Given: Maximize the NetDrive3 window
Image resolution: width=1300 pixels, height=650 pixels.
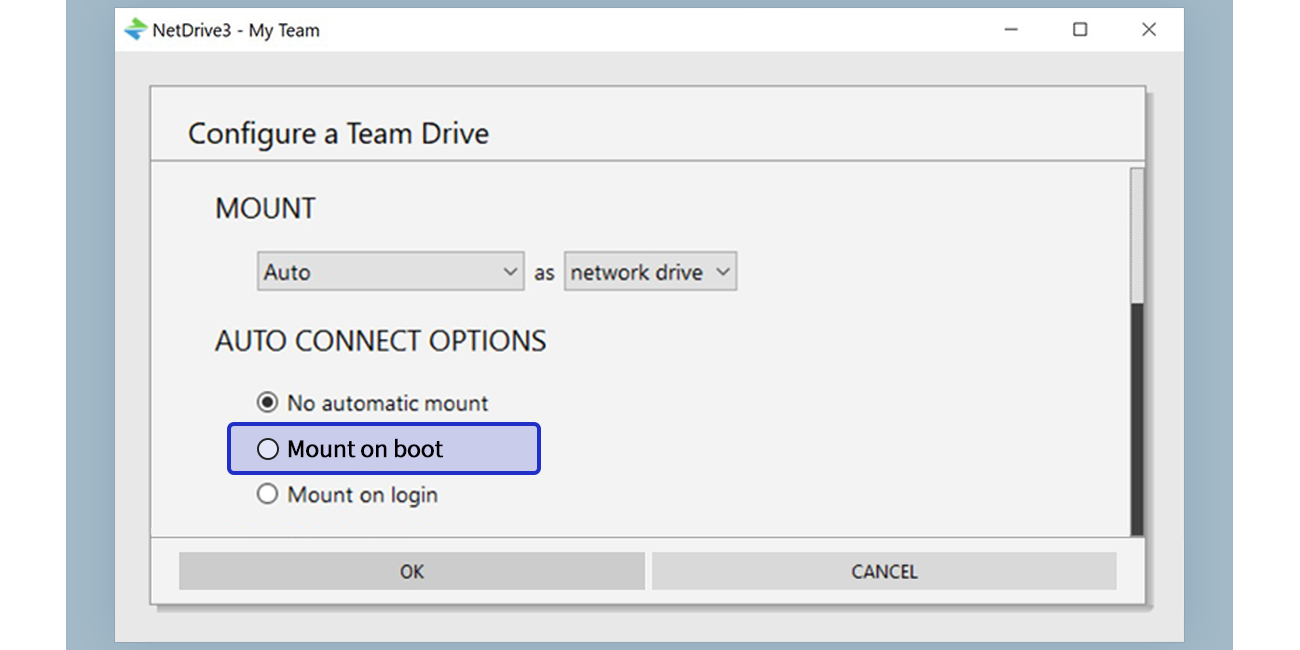Looking at the screenshot, I should pos(1079,30).
